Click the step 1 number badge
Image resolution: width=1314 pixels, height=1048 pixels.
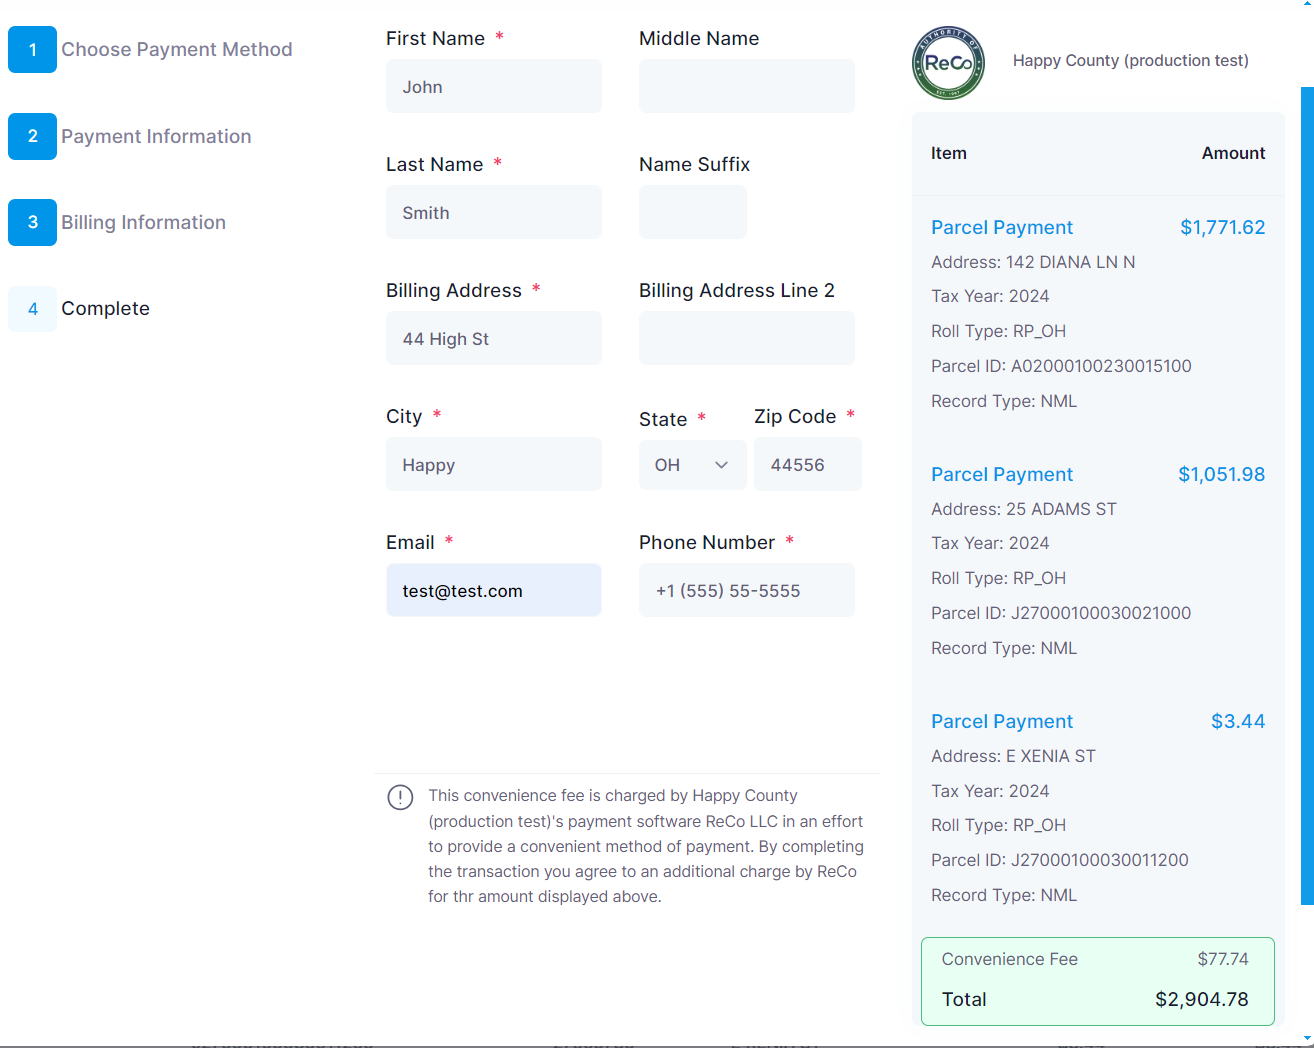pyautogui.click(x=33, y=50)
